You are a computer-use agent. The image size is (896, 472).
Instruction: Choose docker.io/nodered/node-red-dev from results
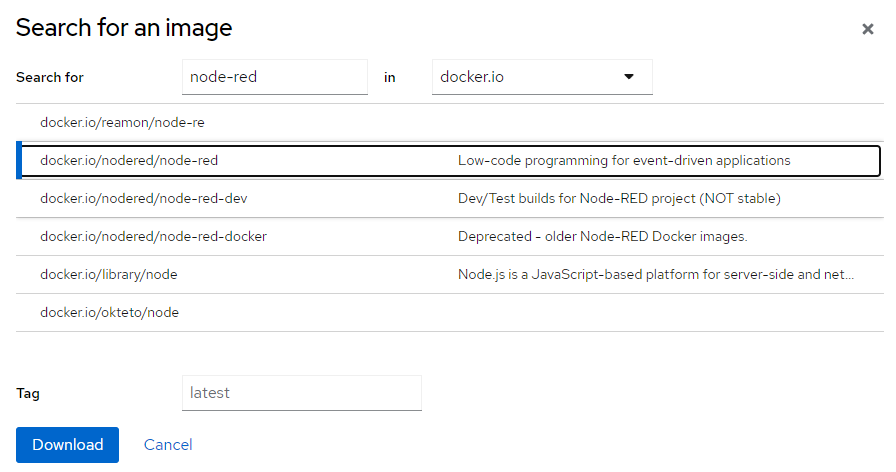click(143, 198)
